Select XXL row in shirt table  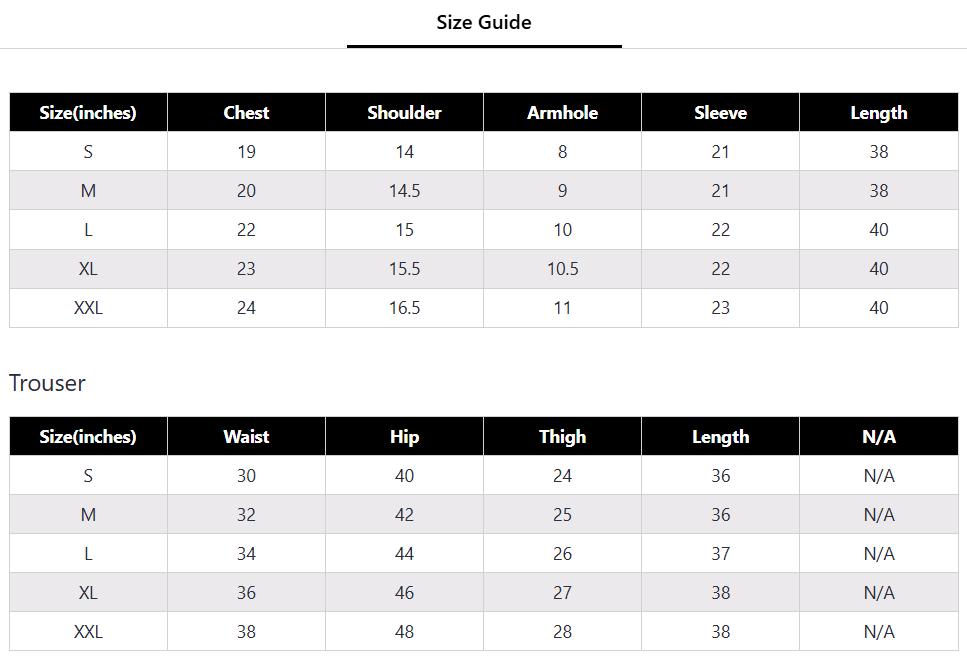[x=484, y=308]
